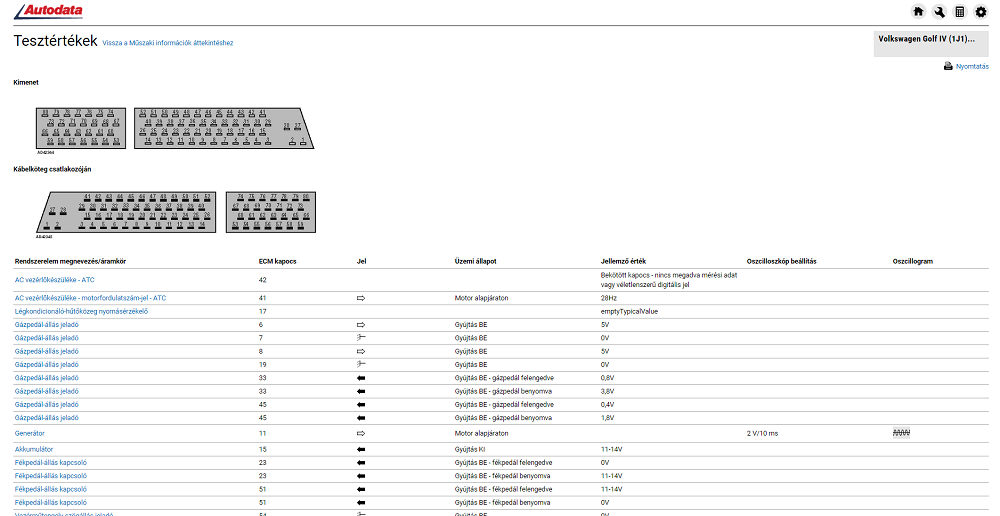1000x516 pixels.
Task: Click the 'Üzemi állapot' column header
Action: click(475, 262)
